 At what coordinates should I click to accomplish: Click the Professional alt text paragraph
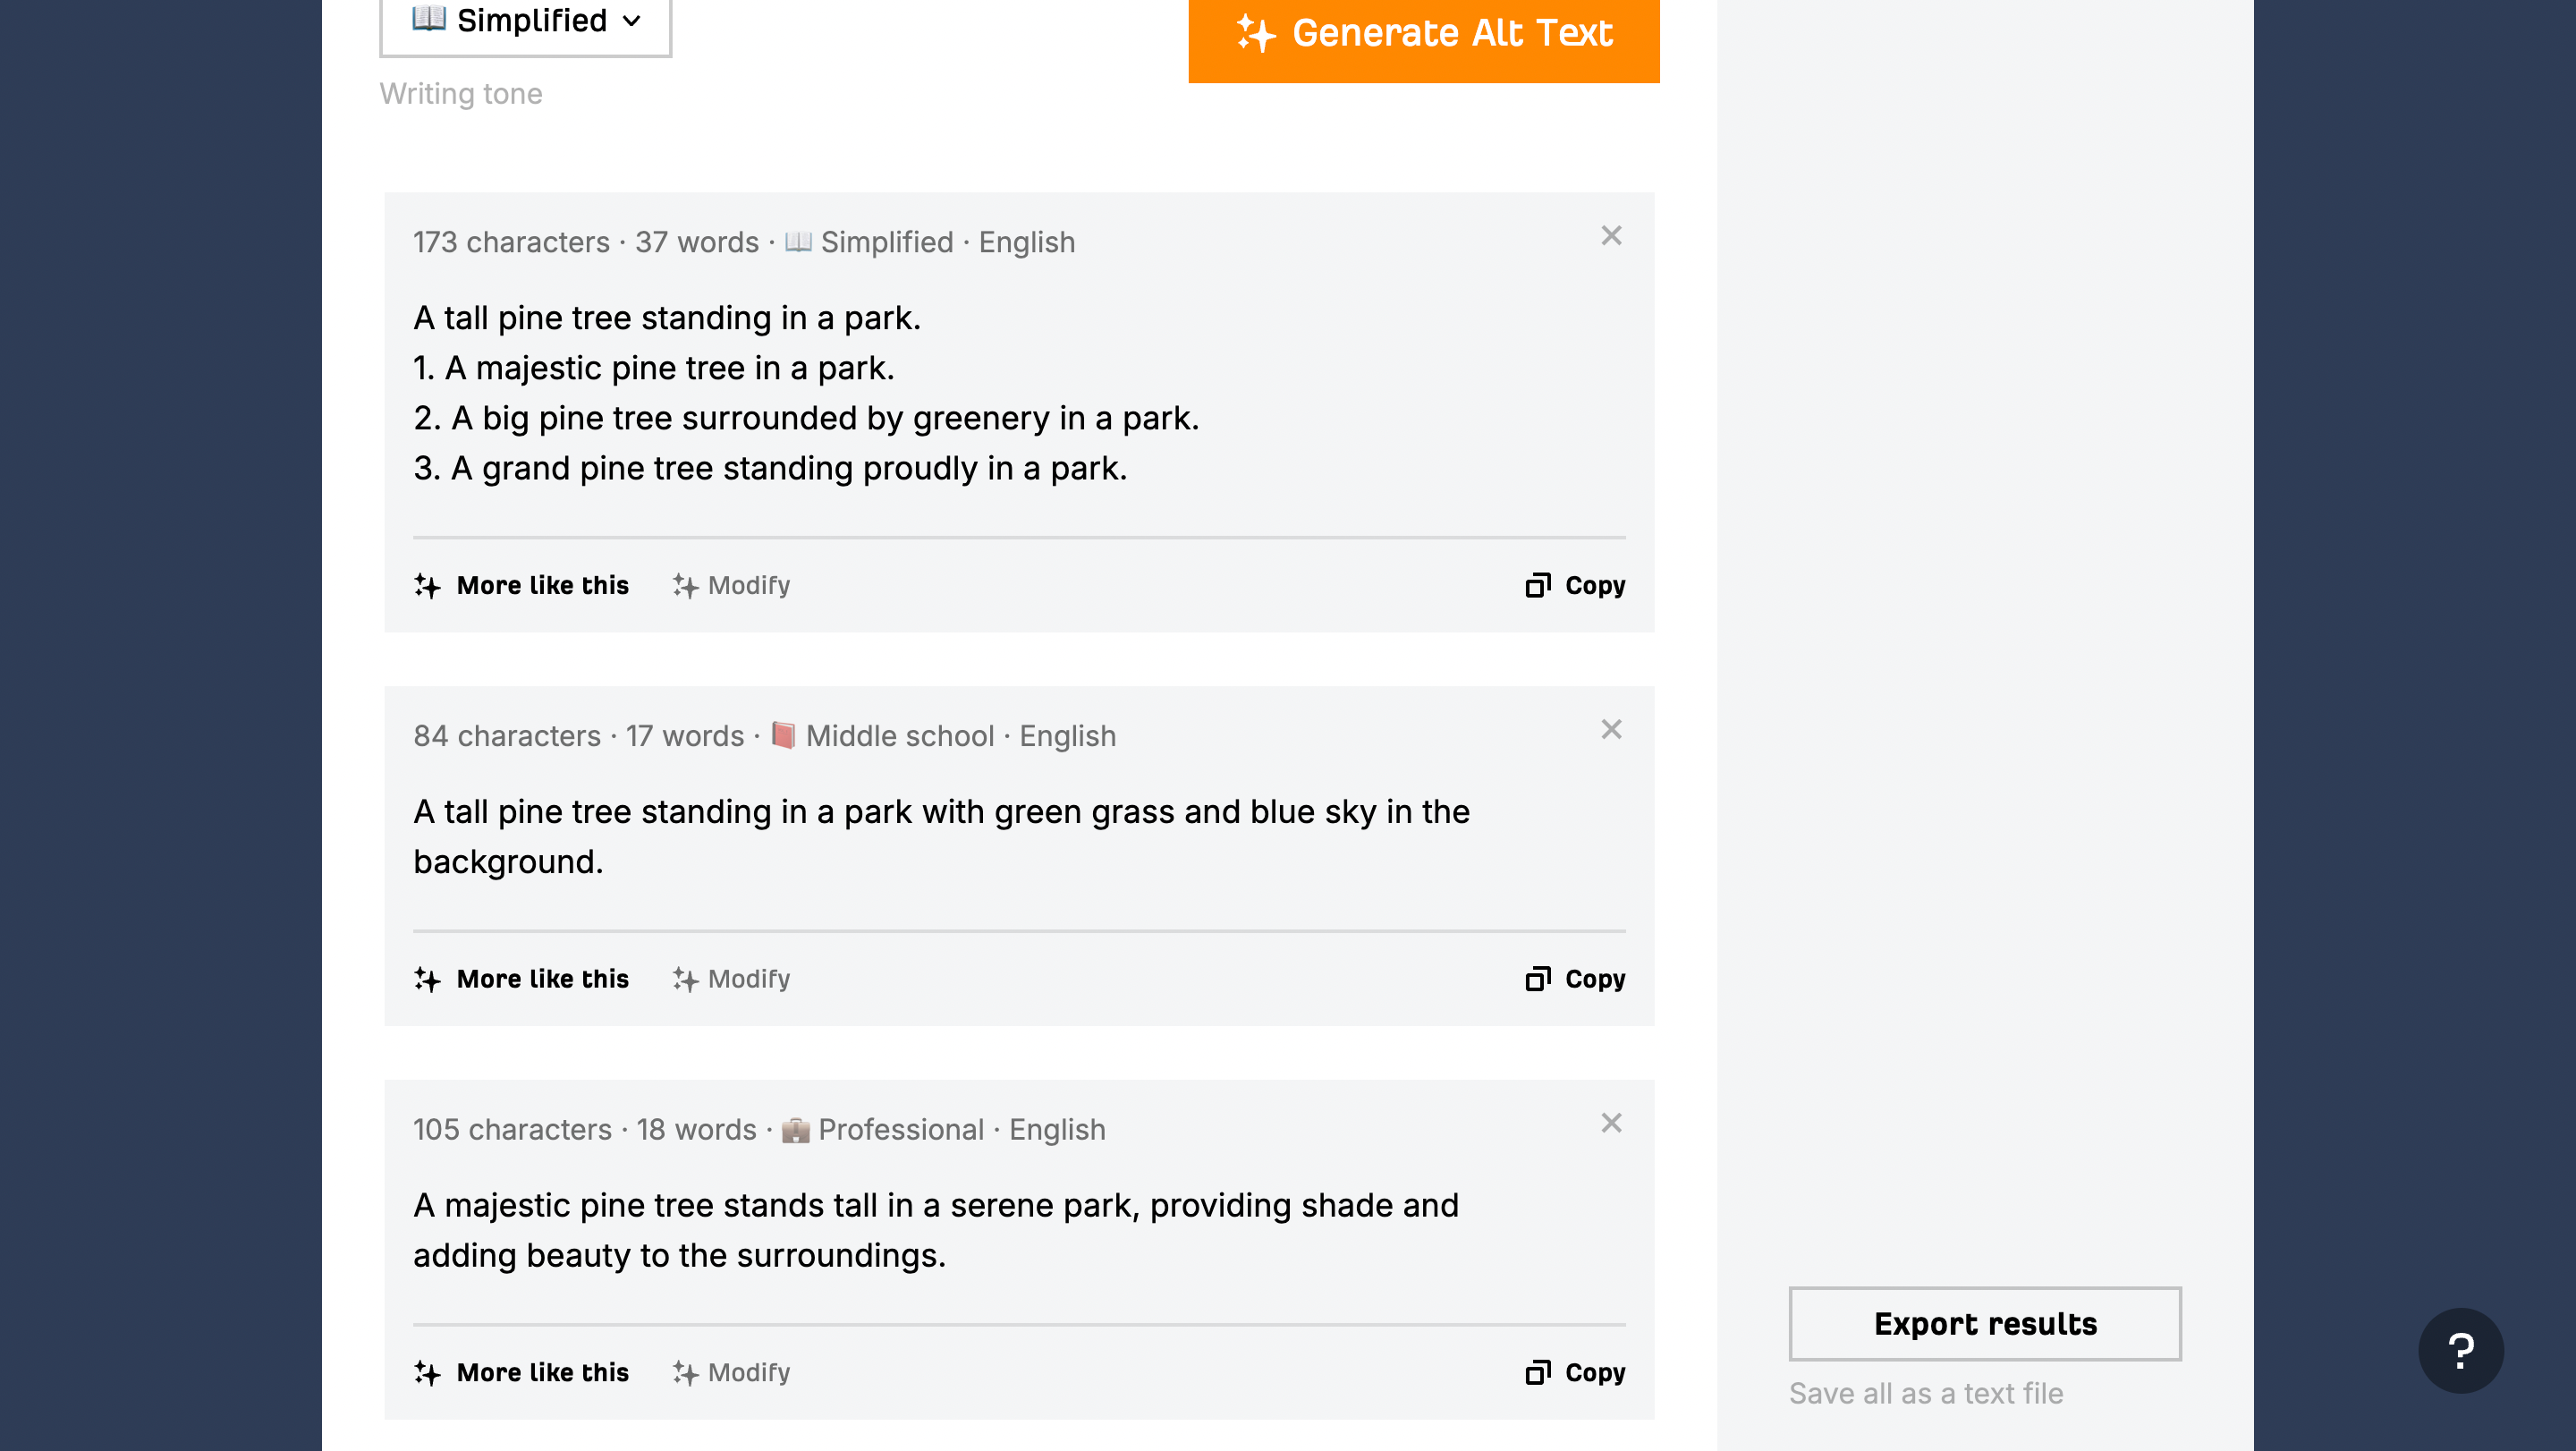pos(935,1230)
